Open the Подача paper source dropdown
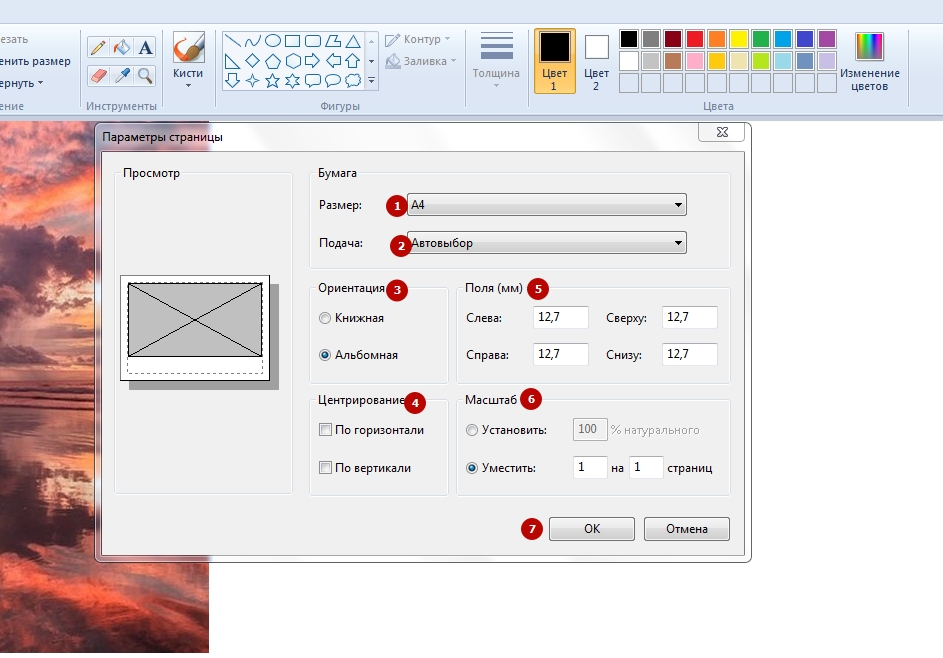The width and height of the screenshot is (943, 658). pos(547,243)
